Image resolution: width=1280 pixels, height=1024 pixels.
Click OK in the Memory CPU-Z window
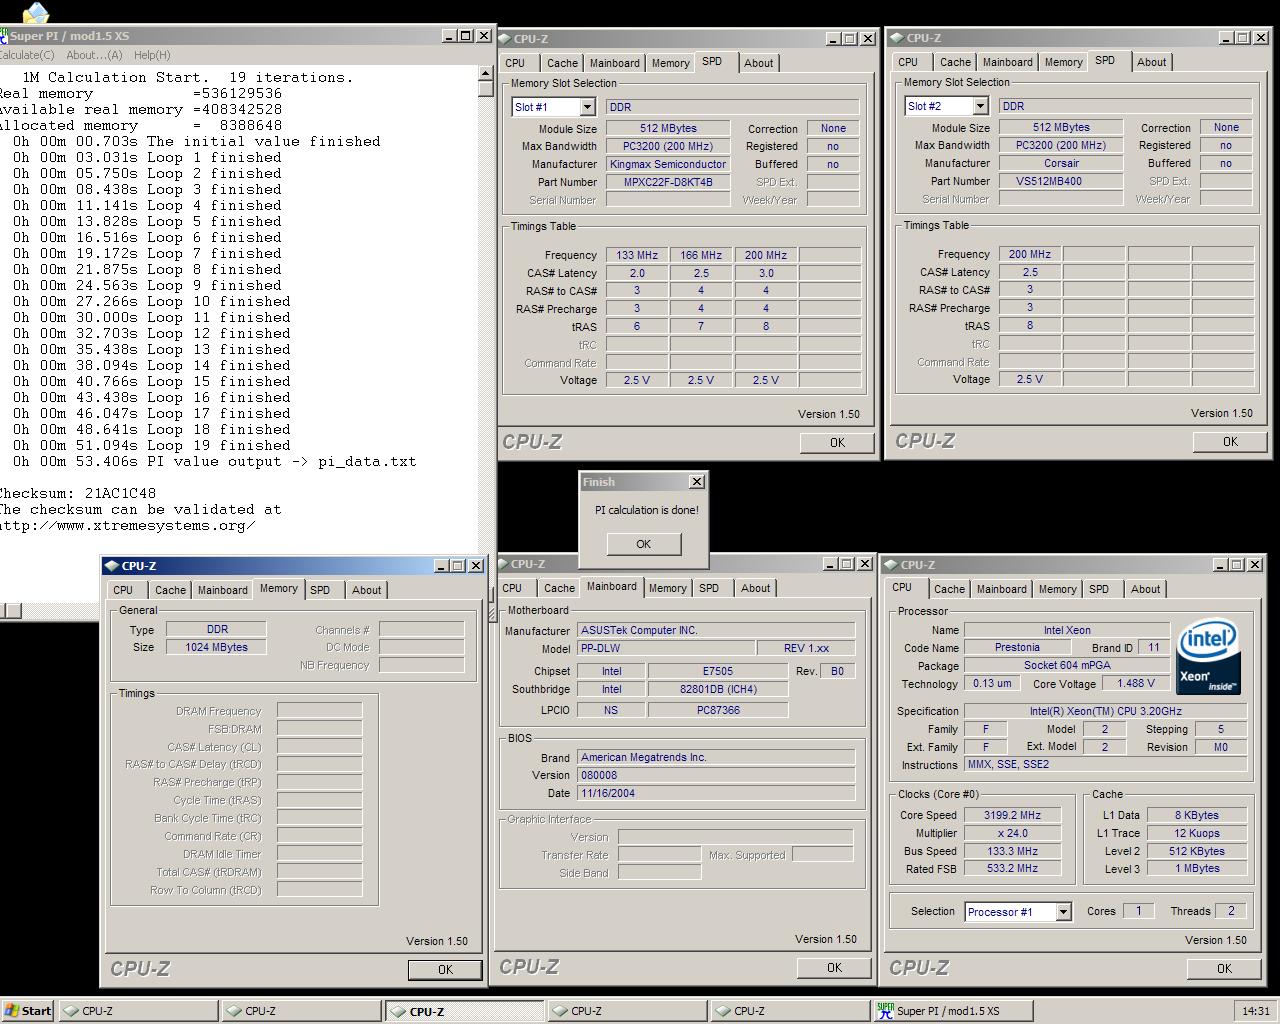445,969
